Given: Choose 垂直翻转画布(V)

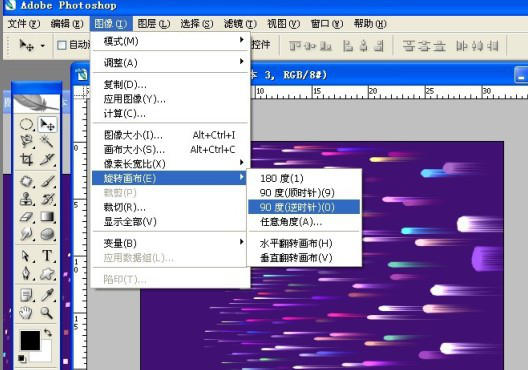Looking at the screenshot, I should pos(304,258).
